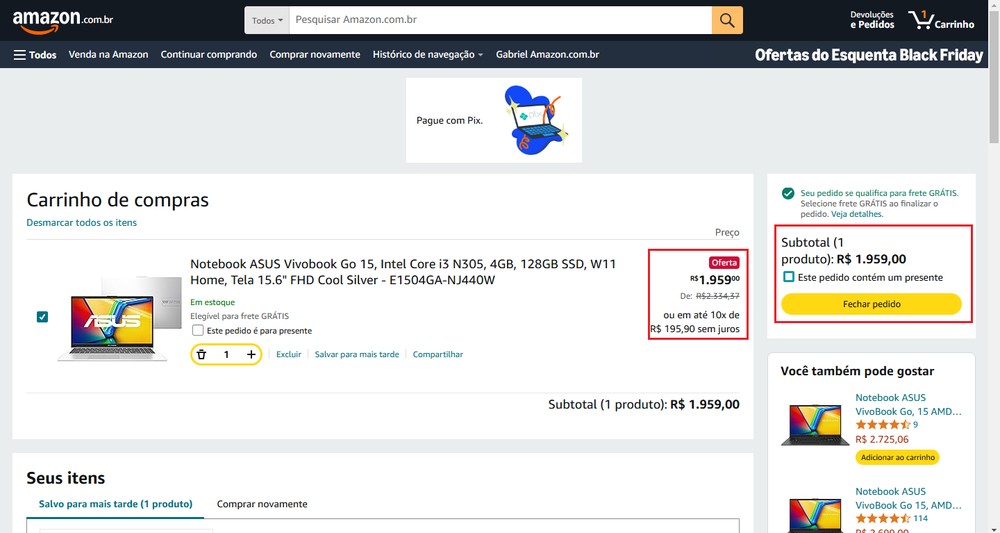Click the cart item ASUS notebook image

119,319
